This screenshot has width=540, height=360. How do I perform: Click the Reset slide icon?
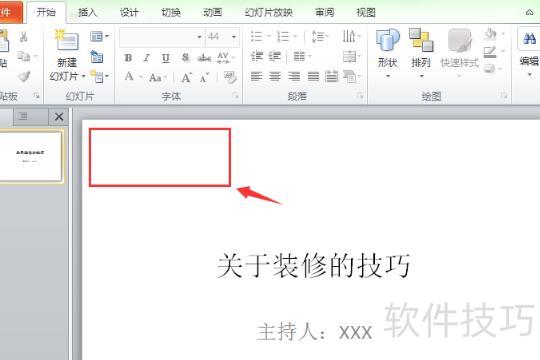[97, 56]
